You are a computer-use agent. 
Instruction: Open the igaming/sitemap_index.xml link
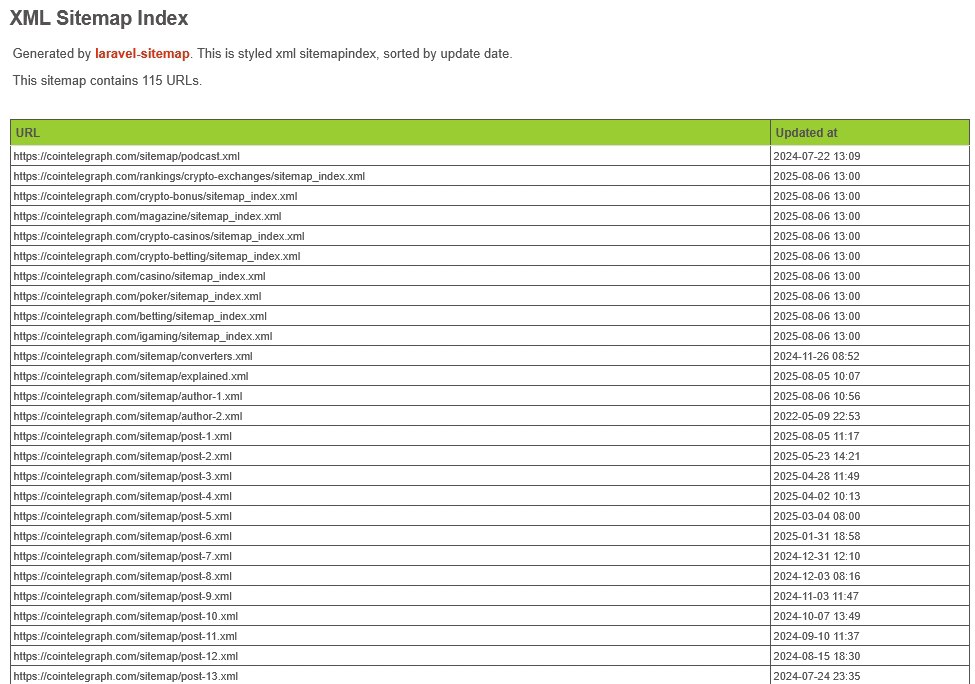(143, 336)
